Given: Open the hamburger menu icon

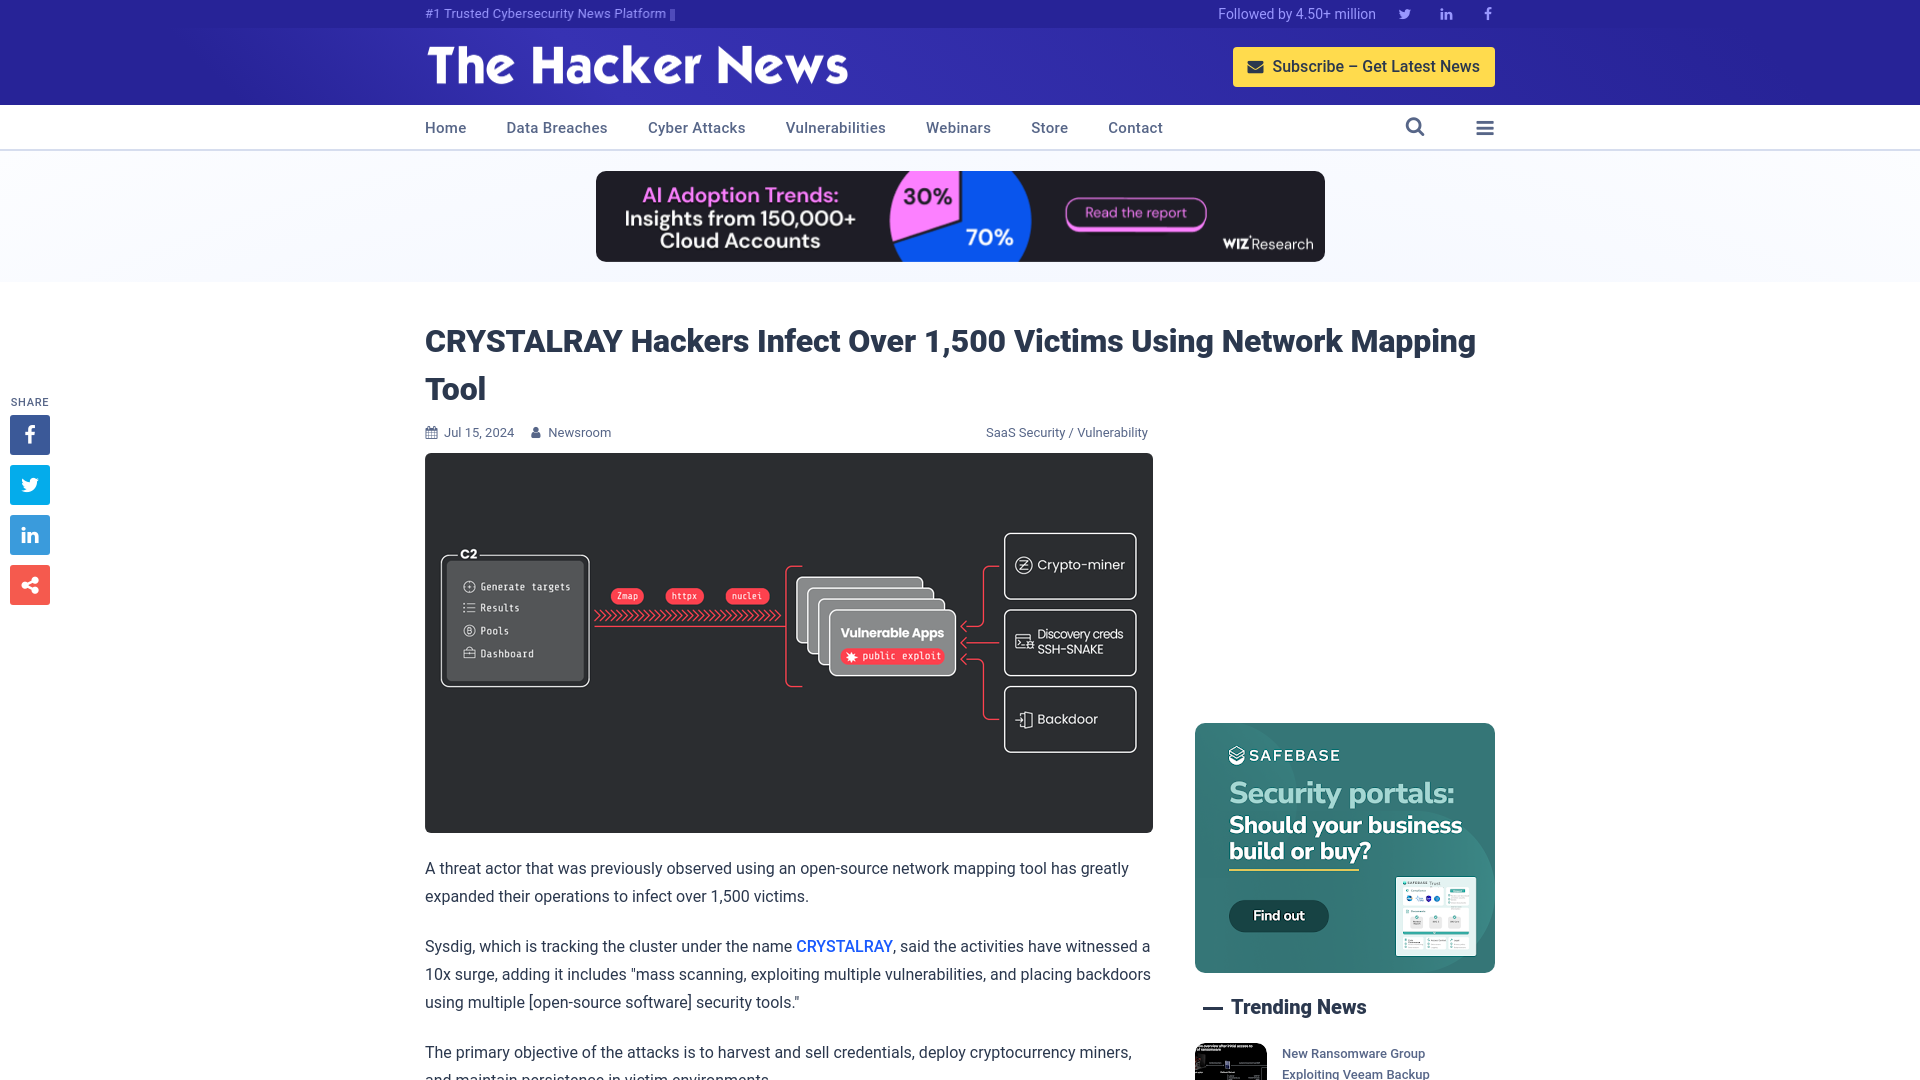Looking at the screenshot, I should click(x=1485, y=127).
